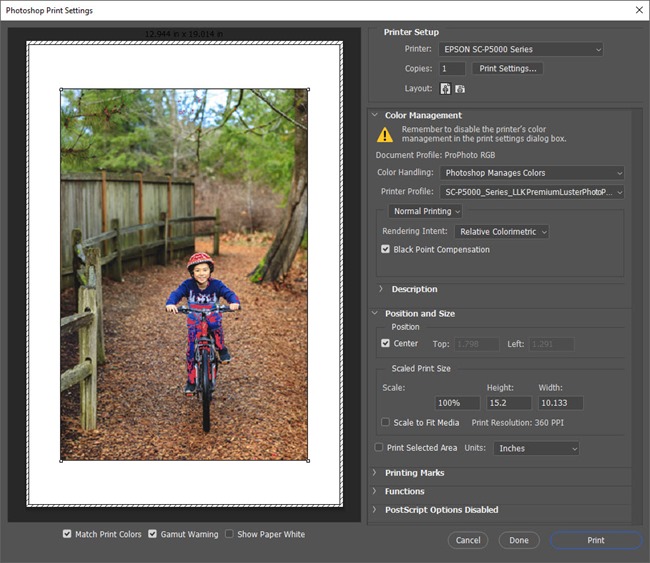Expand the Description section
The width and height of the screenshot is (650, 563).
pos(381,289)
